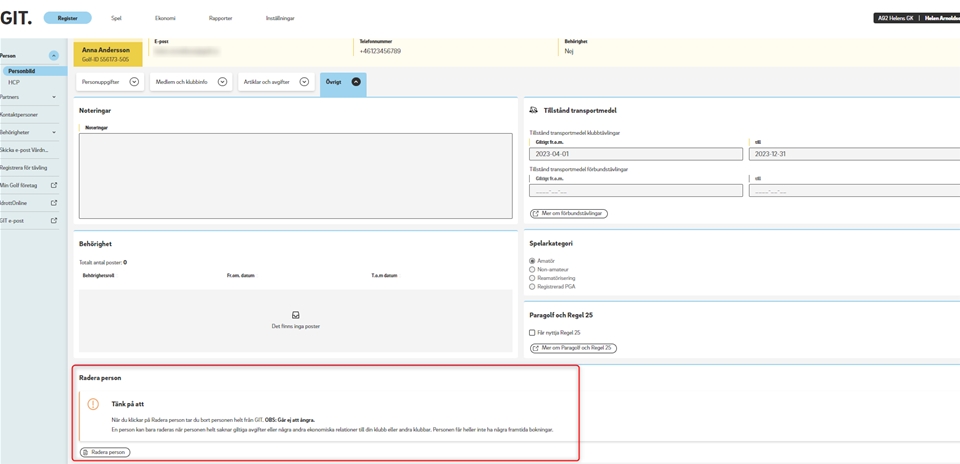Click the Anna Andersson name card

108,54
